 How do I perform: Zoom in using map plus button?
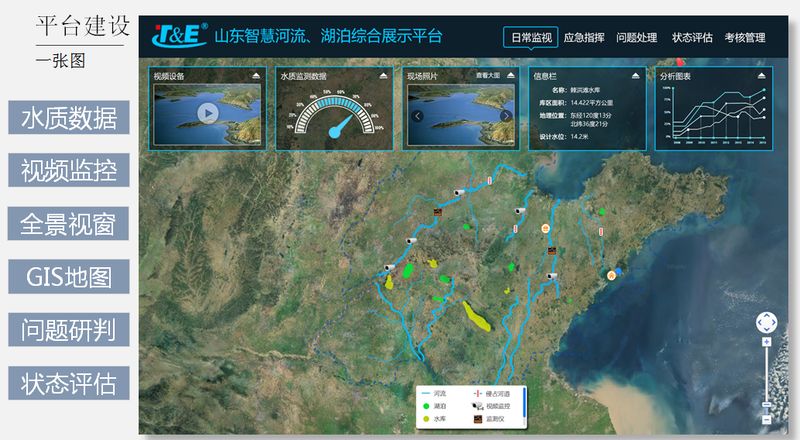(x=766, y=341)
